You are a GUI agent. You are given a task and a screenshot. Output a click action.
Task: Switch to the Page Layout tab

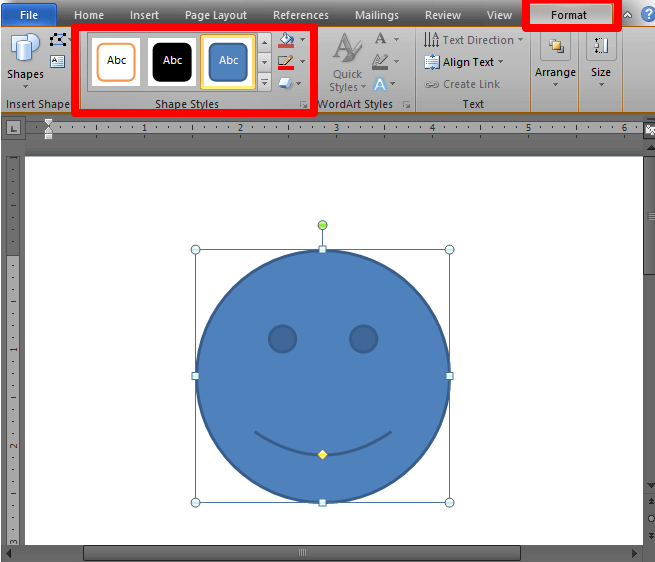(x=216, y=15)
